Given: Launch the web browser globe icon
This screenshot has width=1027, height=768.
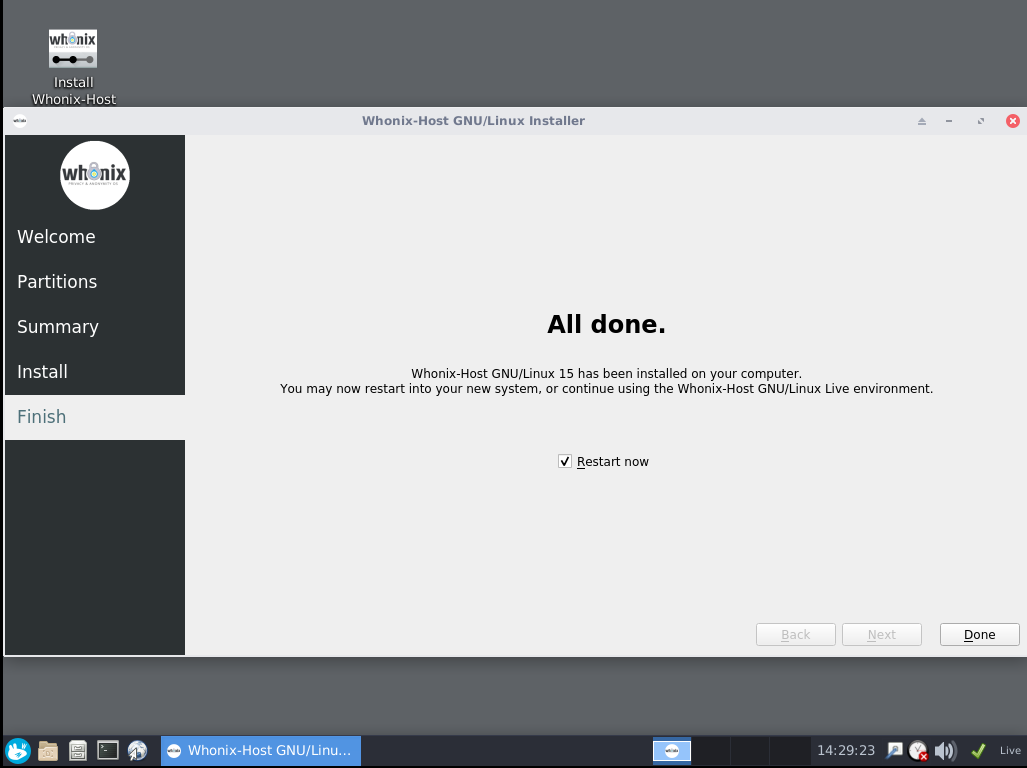Looking at the screenshot, I should [x=138, y=750].
